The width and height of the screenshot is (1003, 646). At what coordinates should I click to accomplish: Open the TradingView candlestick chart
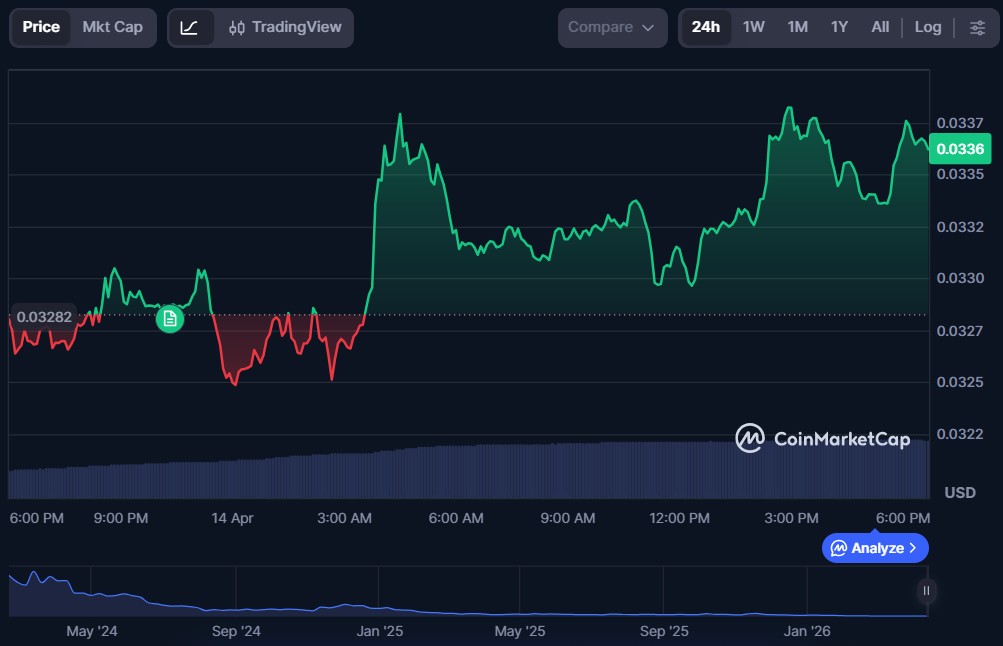click(284, 27)
